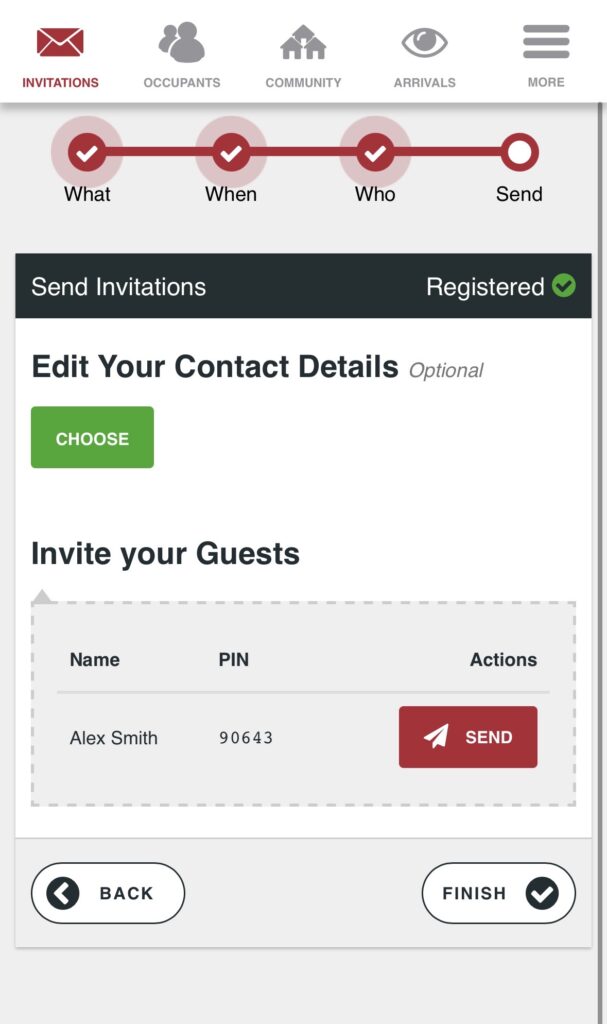The width and height of the screenshot is (607, 1024).
Task: Select the Send step circle
Action: click(x=519, y=152)
